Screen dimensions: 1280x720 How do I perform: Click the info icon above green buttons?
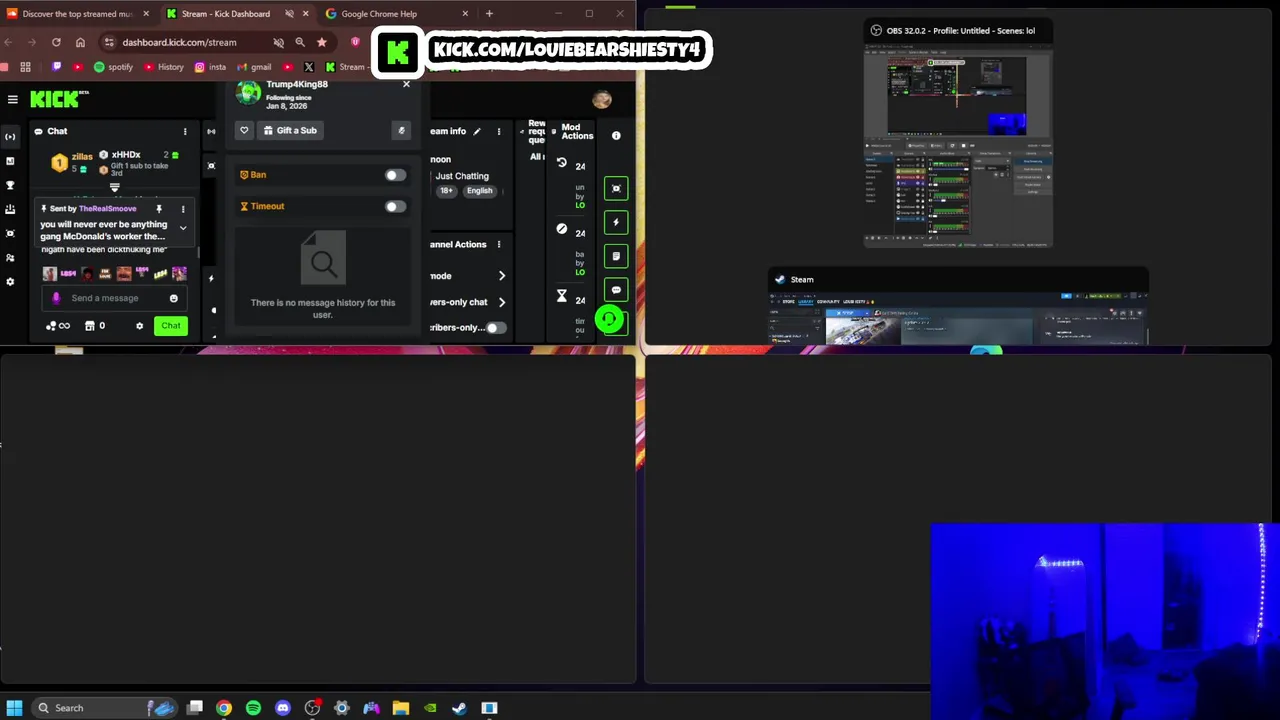click(616, 136)
